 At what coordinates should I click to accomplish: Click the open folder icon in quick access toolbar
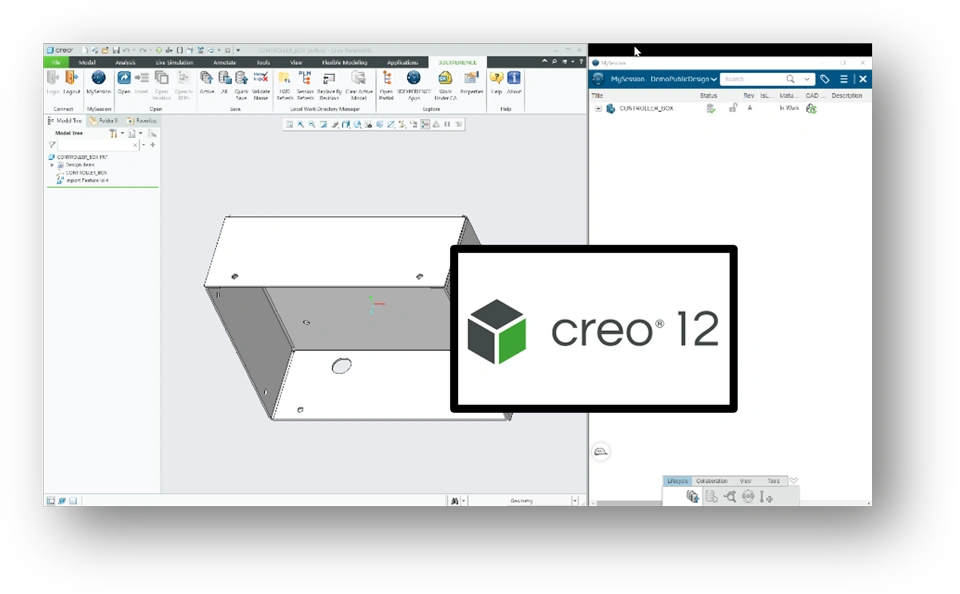click(105, 50)
